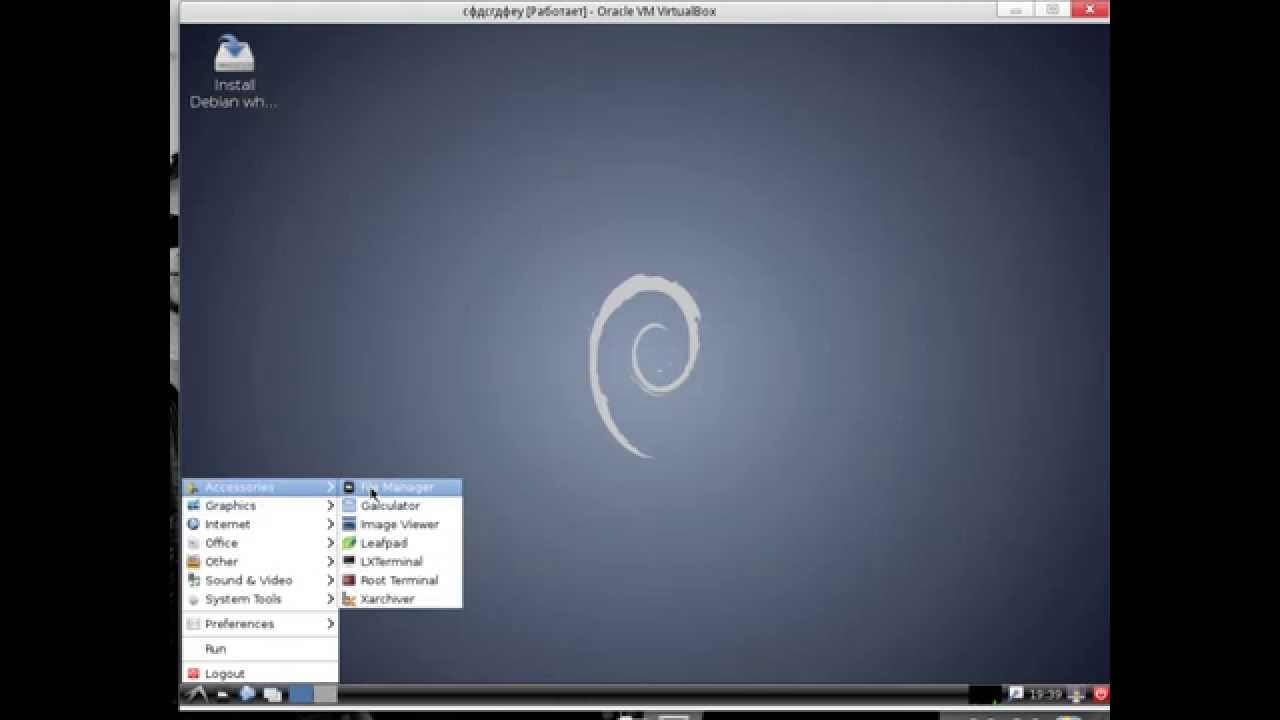
Task: Launch LXTerminal from the submenu
Action: pos(401,562)
